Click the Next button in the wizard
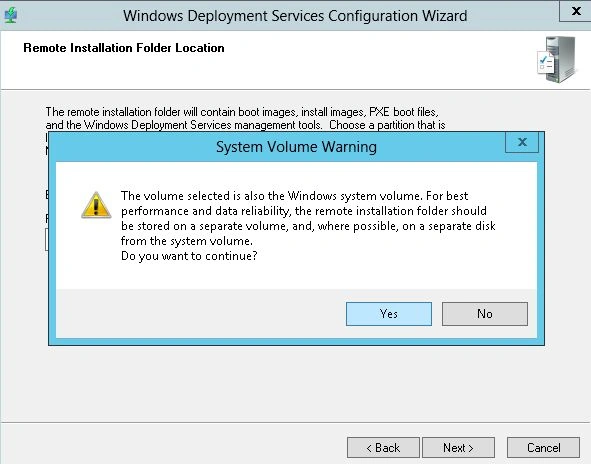 pyautogui.click(x=458, y=447)
